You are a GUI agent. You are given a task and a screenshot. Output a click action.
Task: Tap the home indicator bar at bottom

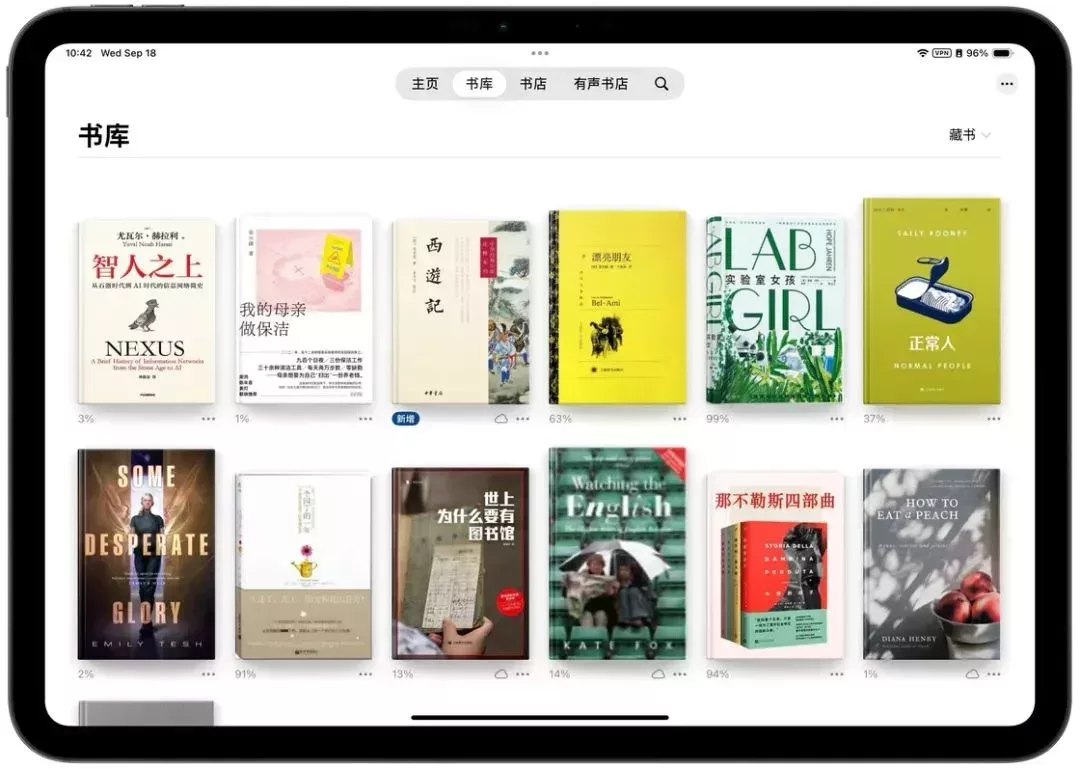tap(540, 717)
